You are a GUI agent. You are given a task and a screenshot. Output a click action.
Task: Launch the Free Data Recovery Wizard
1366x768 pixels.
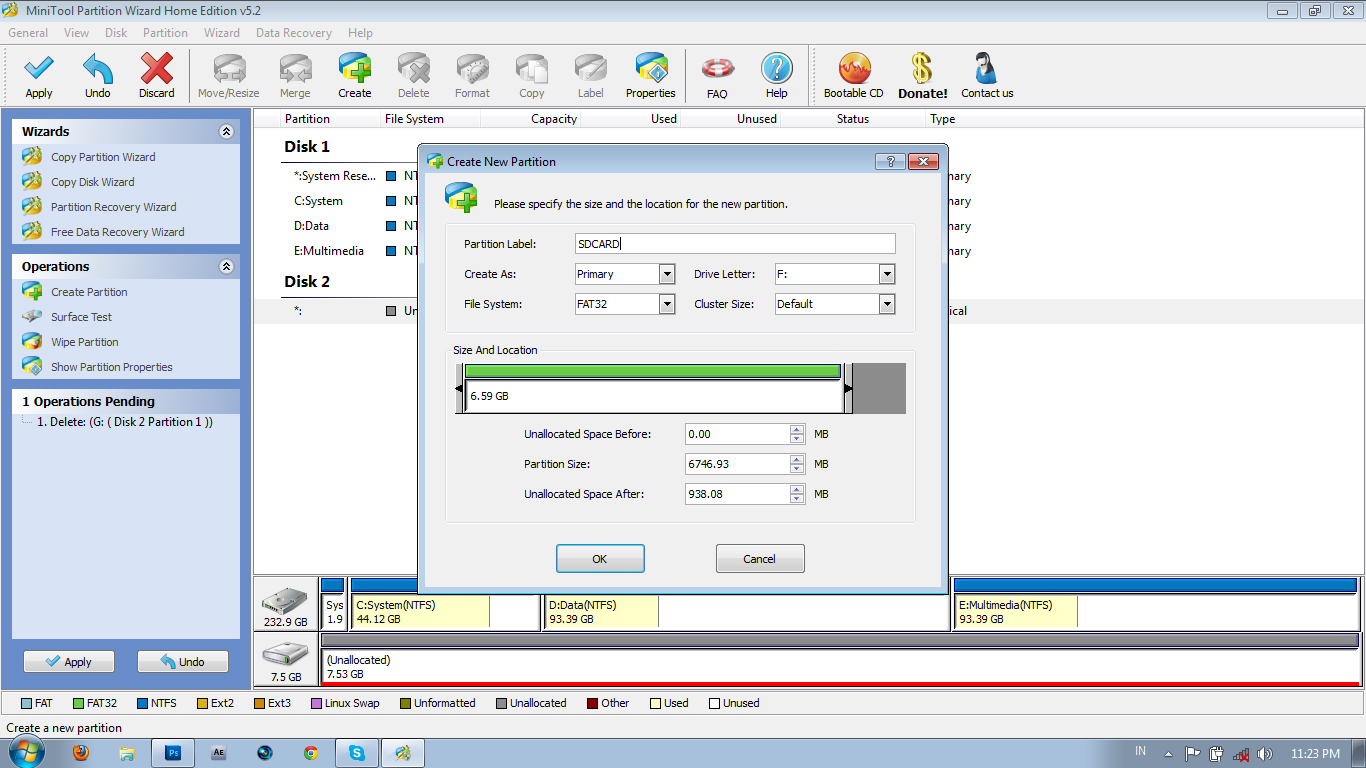tap(117, 232)
